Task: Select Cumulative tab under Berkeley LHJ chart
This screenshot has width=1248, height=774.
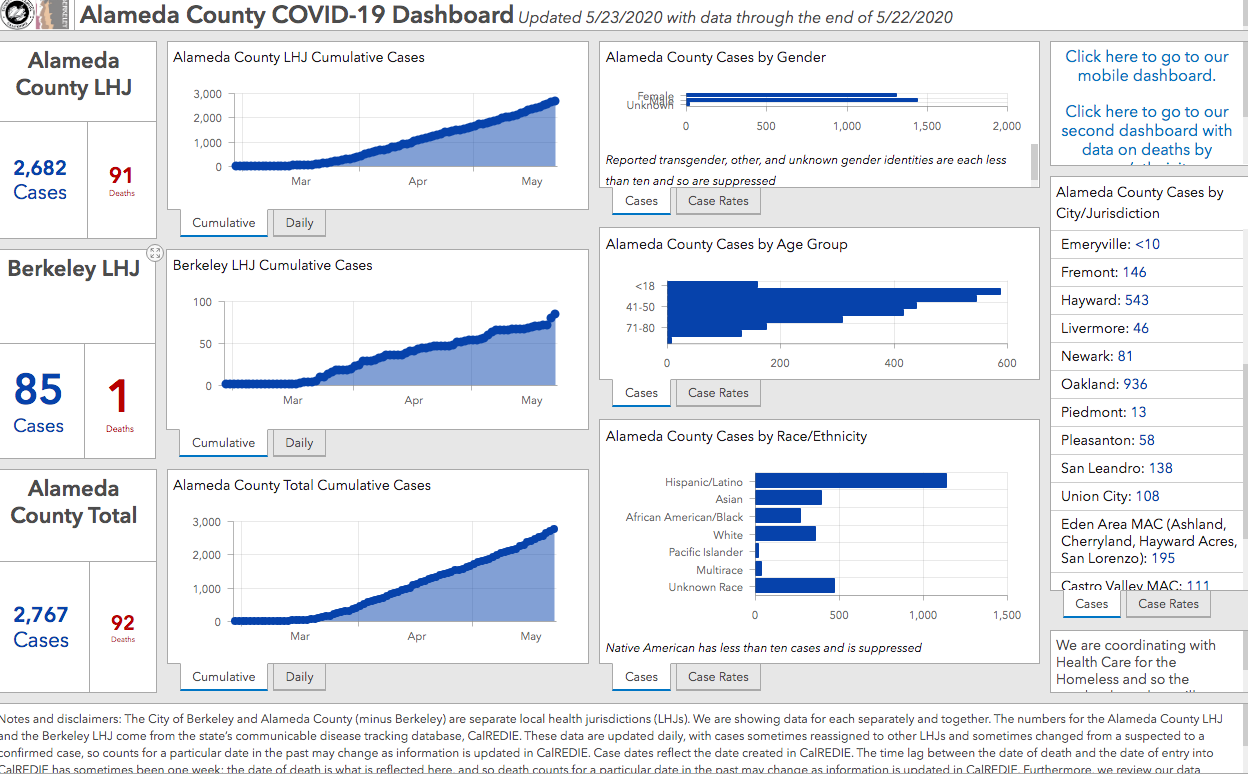Action: click(x=223, y=443)
